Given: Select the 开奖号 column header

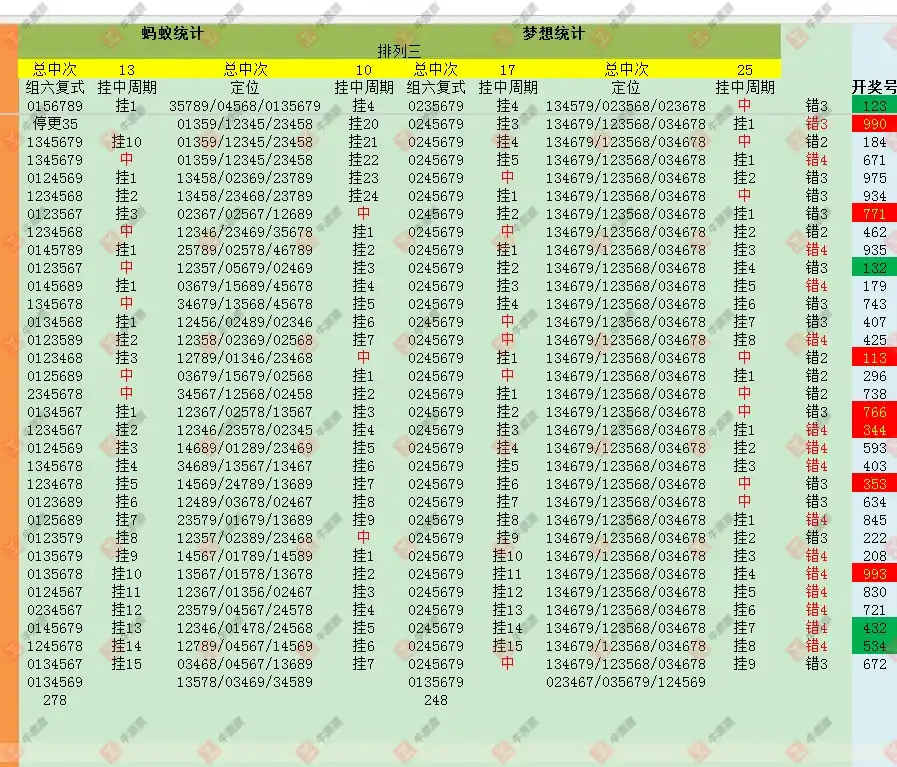Looking at the screenshot, I should [874, 87].
